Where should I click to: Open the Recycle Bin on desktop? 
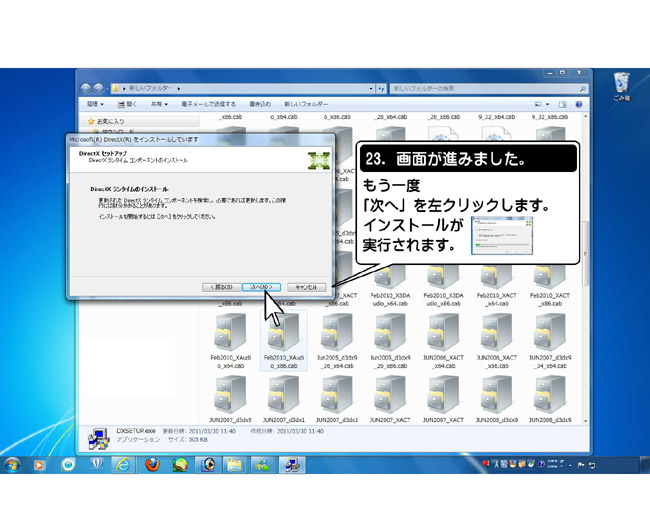click(x=621, y=86)
